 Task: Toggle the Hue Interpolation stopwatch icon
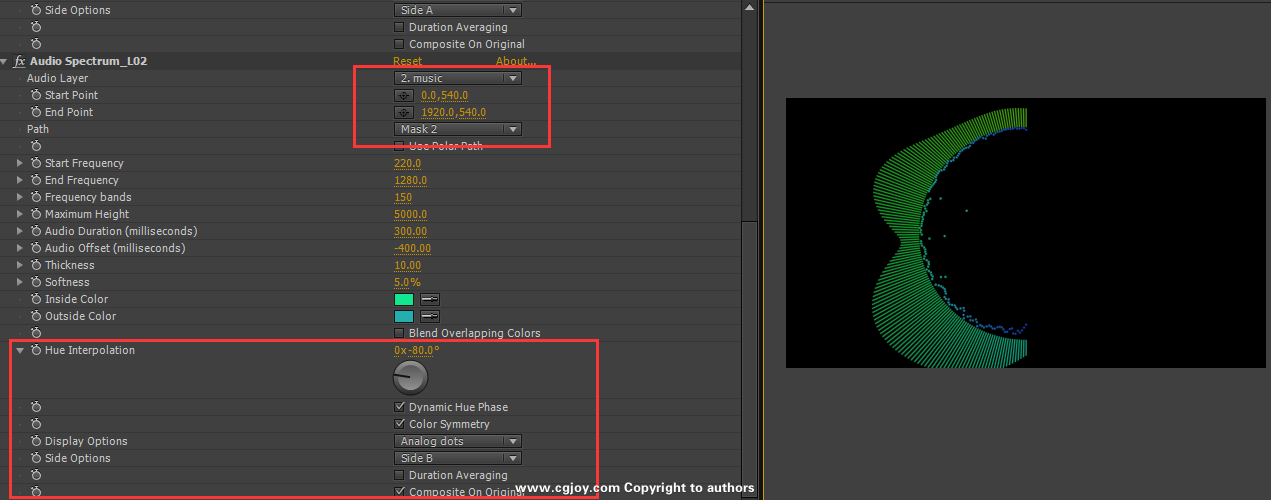click(36, 350)
